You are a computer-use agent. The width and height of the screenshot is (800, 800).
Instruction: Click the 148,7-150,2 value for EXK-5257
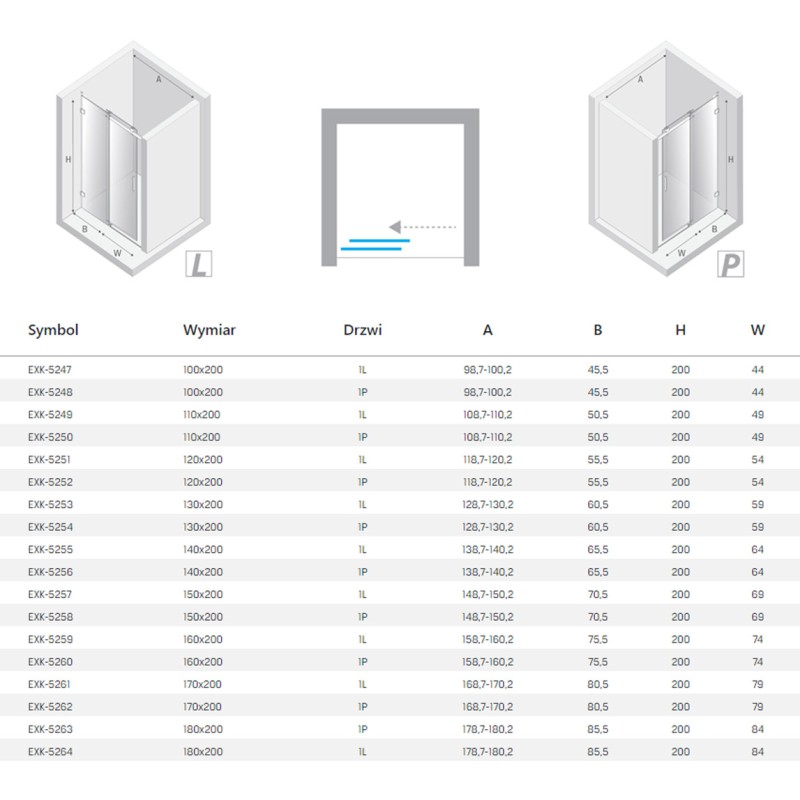[488, 594]
